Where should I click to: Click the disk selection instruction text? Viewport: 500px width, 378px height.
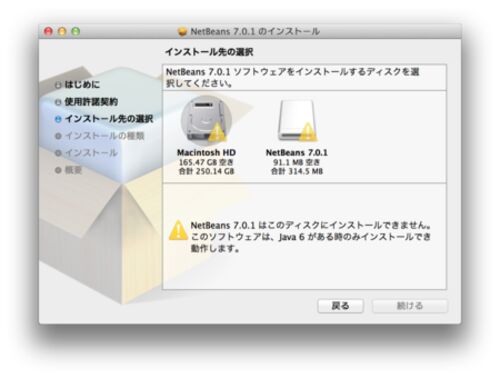tap(293, 77)
